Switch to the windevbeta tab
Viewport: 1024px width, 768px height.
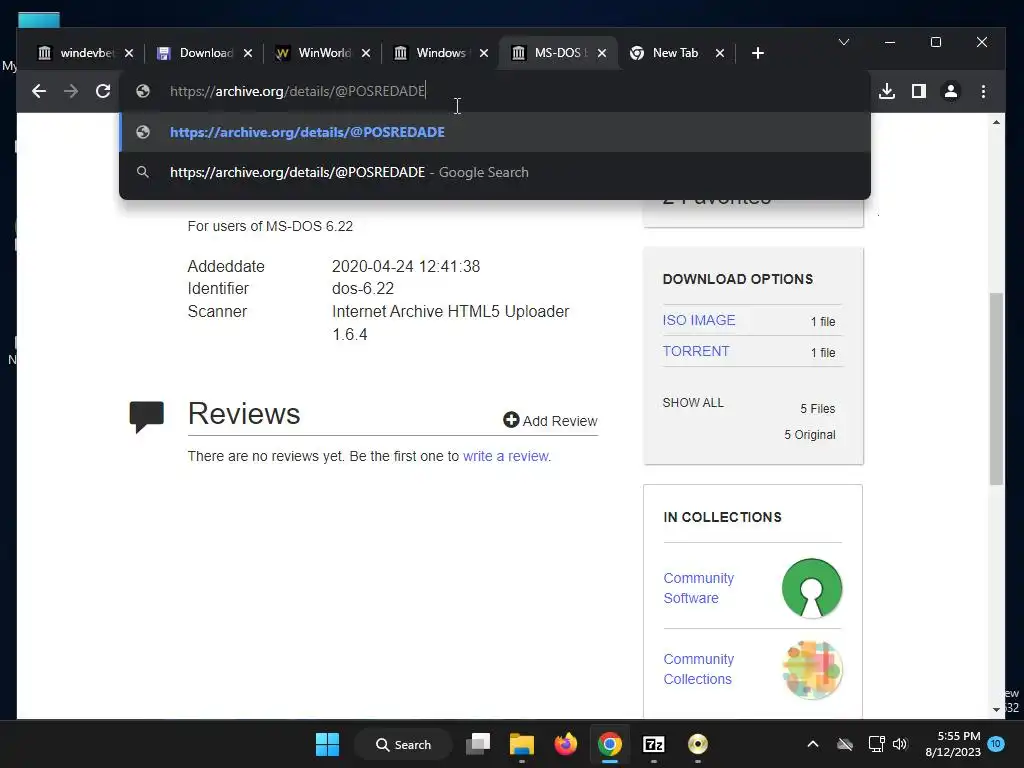click(76, 53)
